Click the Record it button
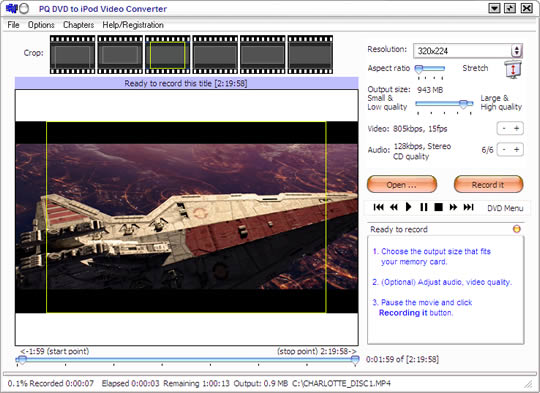This screenshot has height=393, width=540. tap(488, 185)
